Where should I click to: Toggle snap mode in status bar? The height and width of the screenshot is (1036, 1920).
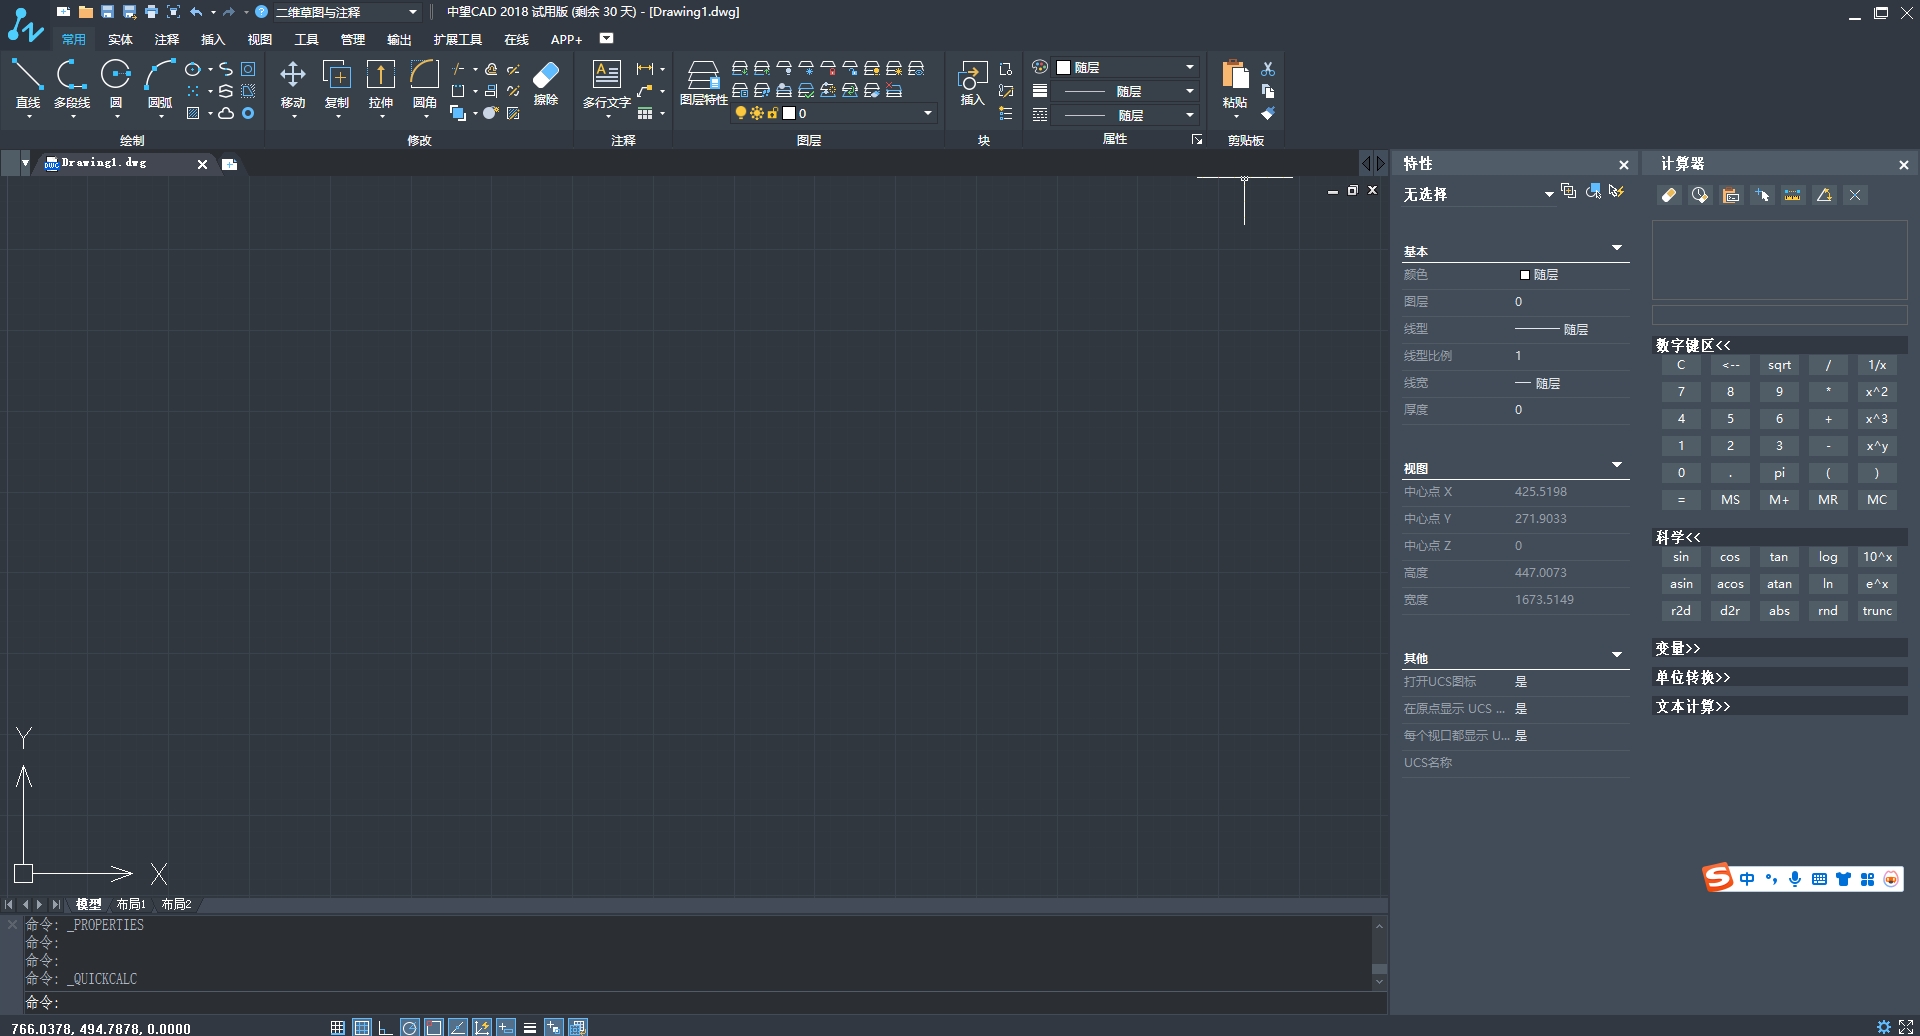(338, 1027)
